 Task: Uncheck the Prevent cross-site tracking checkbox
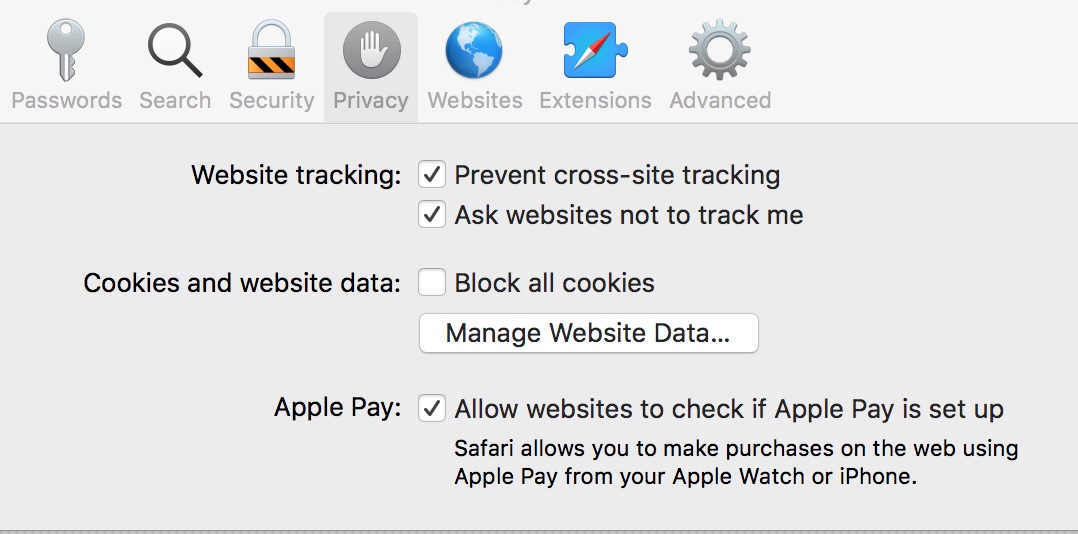point(432,175)
